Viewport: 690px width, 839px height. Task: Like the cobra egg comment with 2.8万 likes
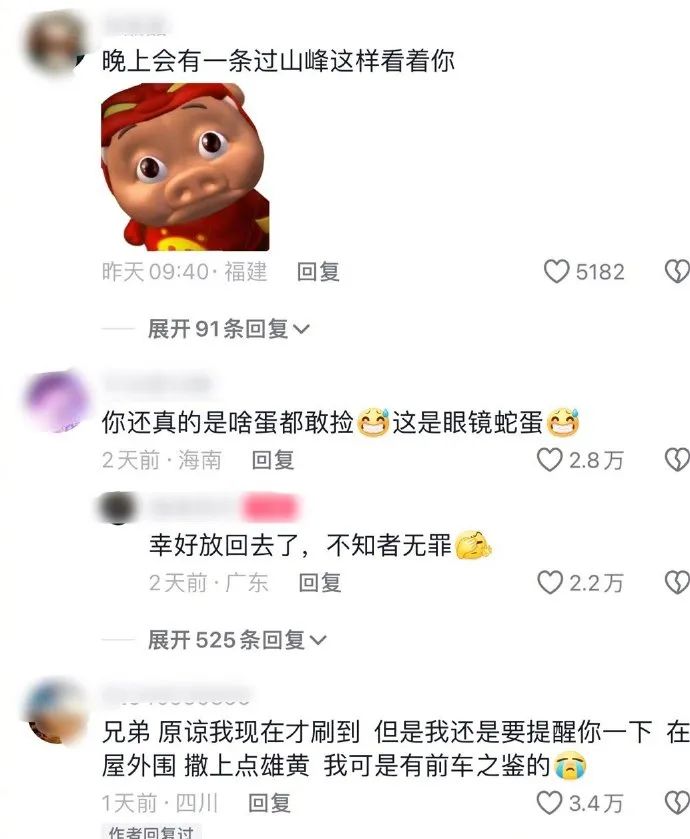550,460
